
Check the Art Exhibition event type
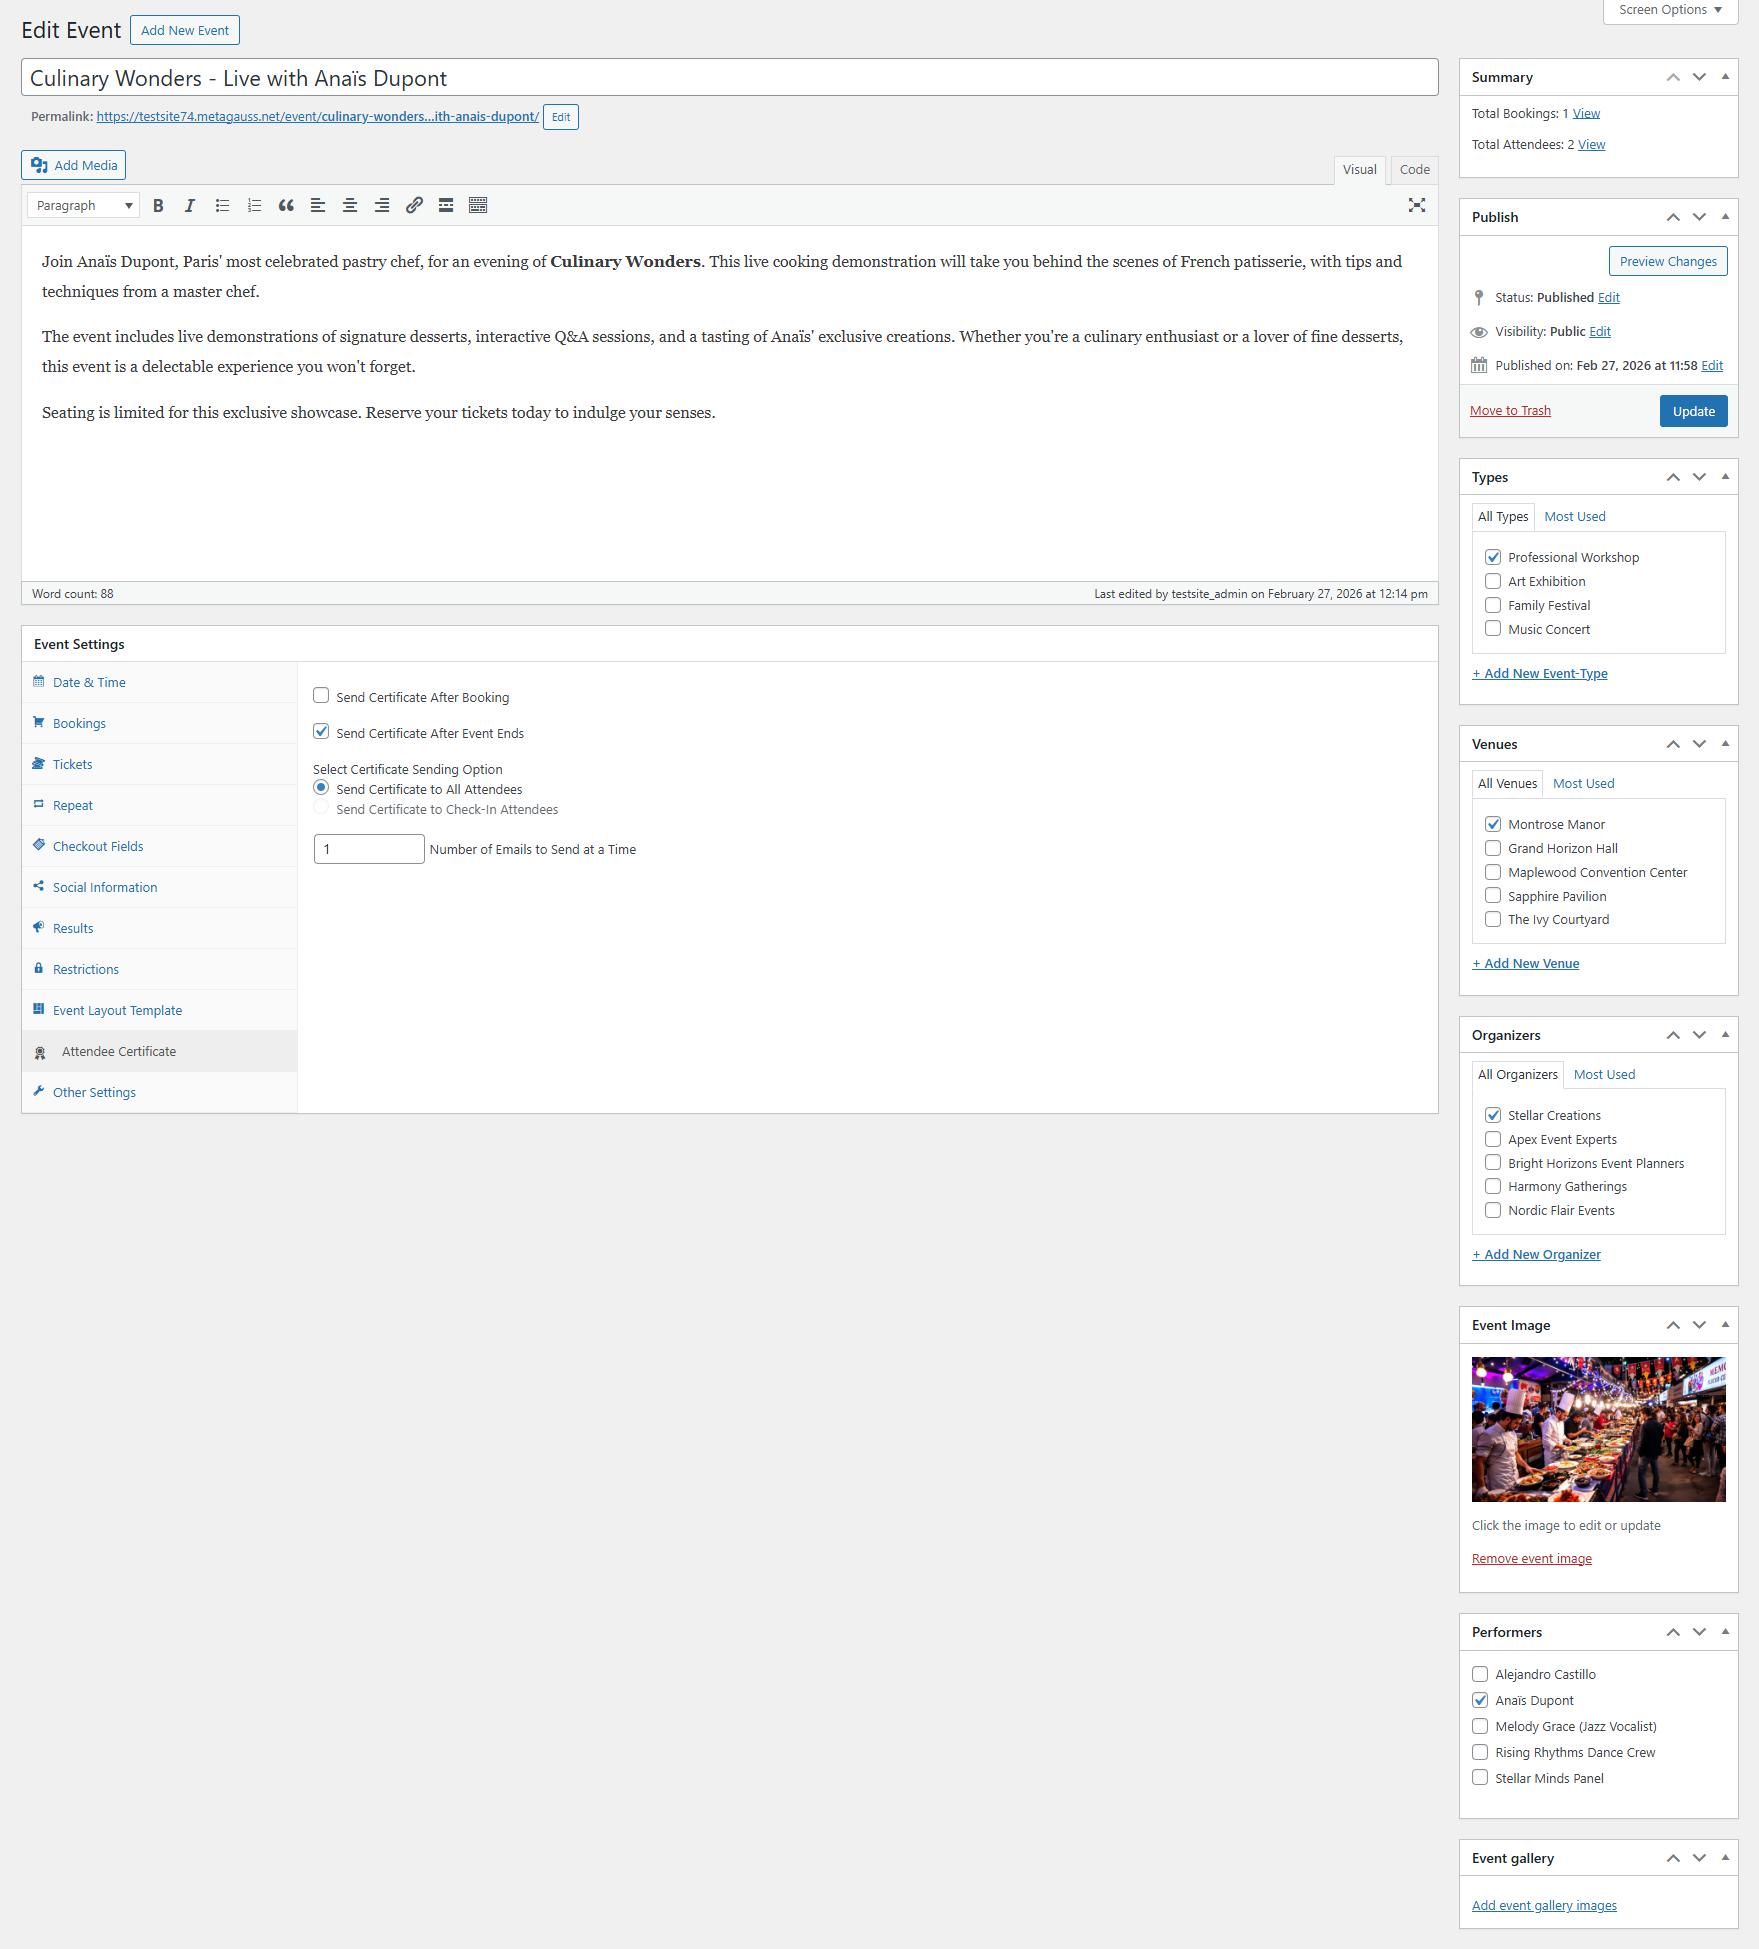(1493, 581)
